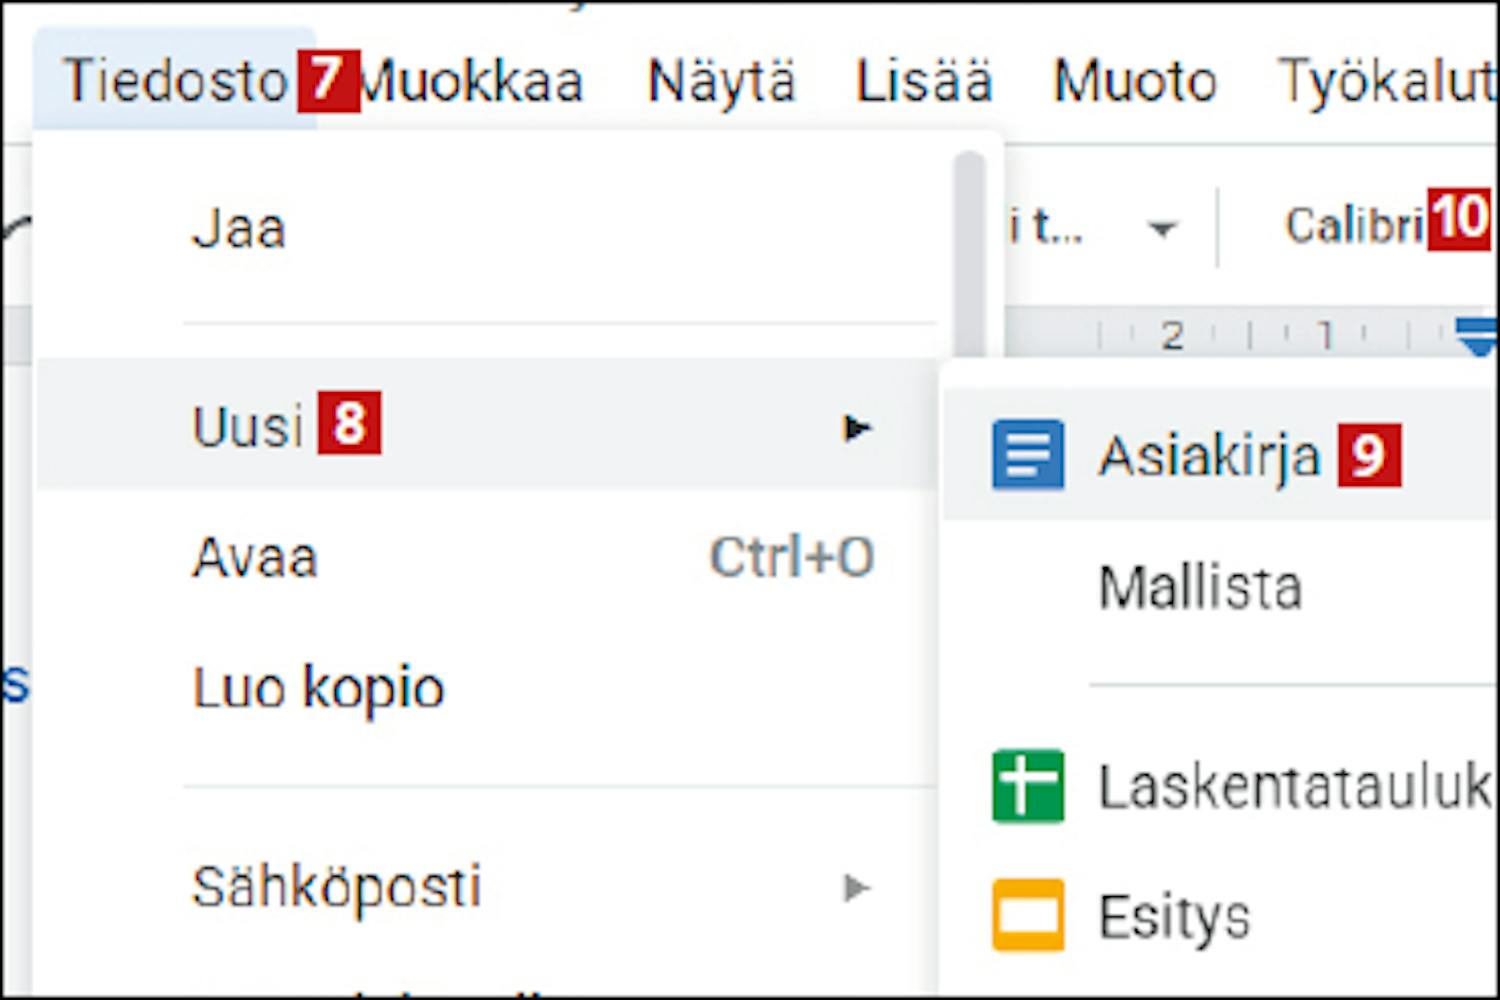The image size is (1500, 1000).
Task: Open the Tiedosto menu
Action: [x=175, y=80]
